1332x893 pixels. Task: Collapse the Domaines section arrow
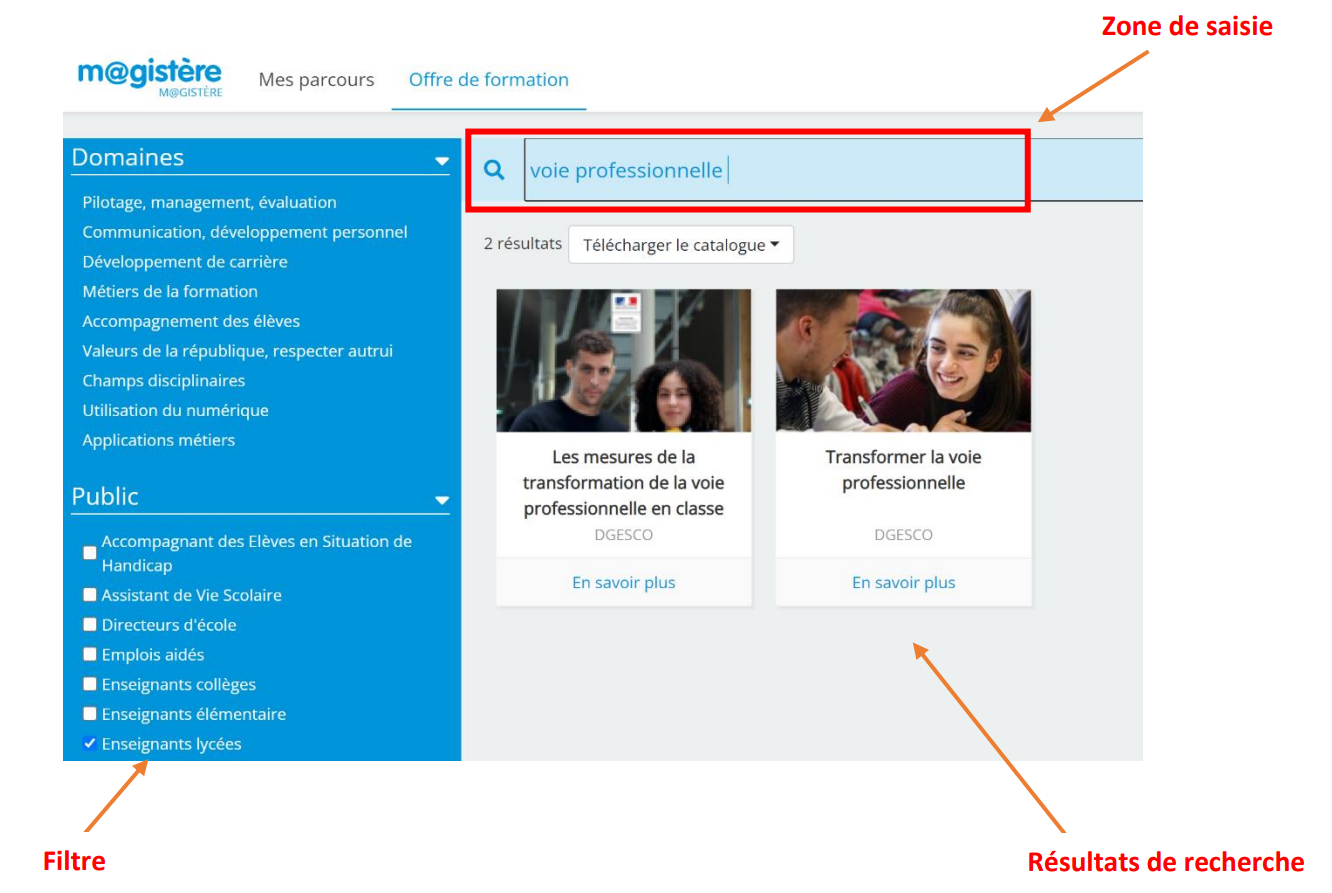point(442,160)
